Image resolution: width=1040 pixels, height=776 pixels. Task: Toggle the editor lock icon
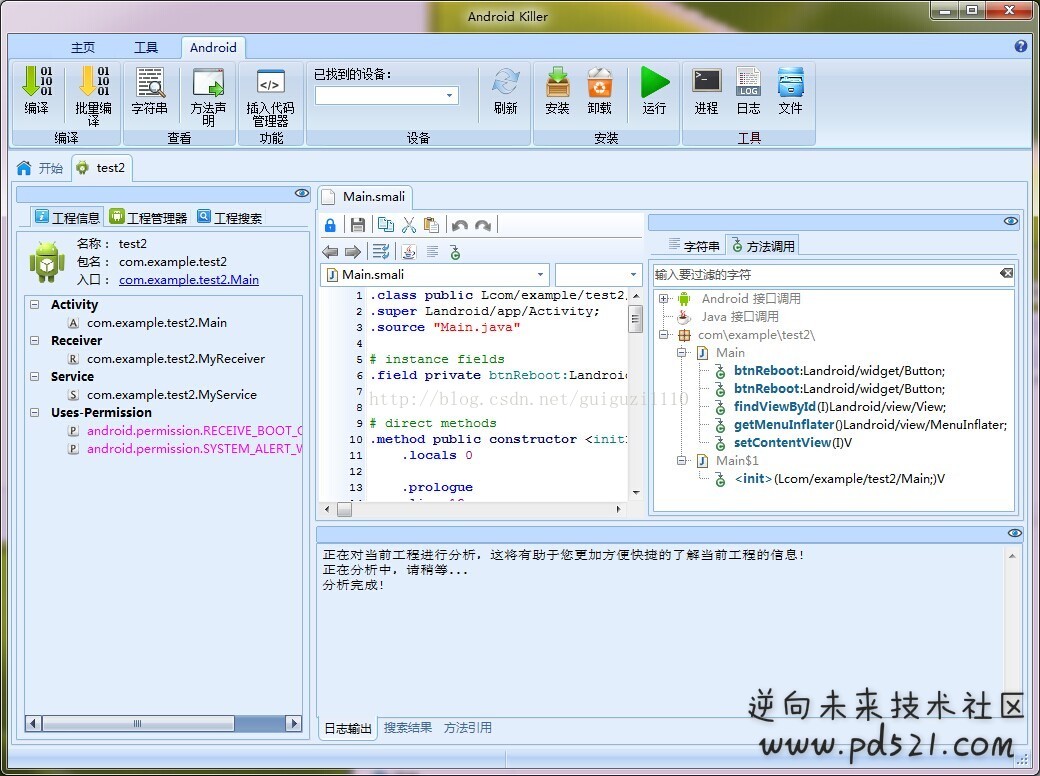(330, 226)
